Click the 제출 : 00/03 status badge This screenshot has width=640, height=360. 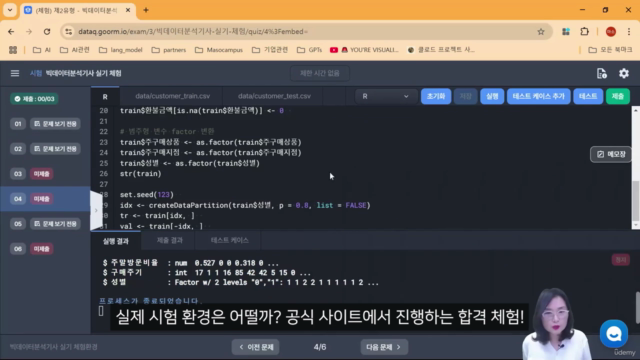click(x=34, y=99)
